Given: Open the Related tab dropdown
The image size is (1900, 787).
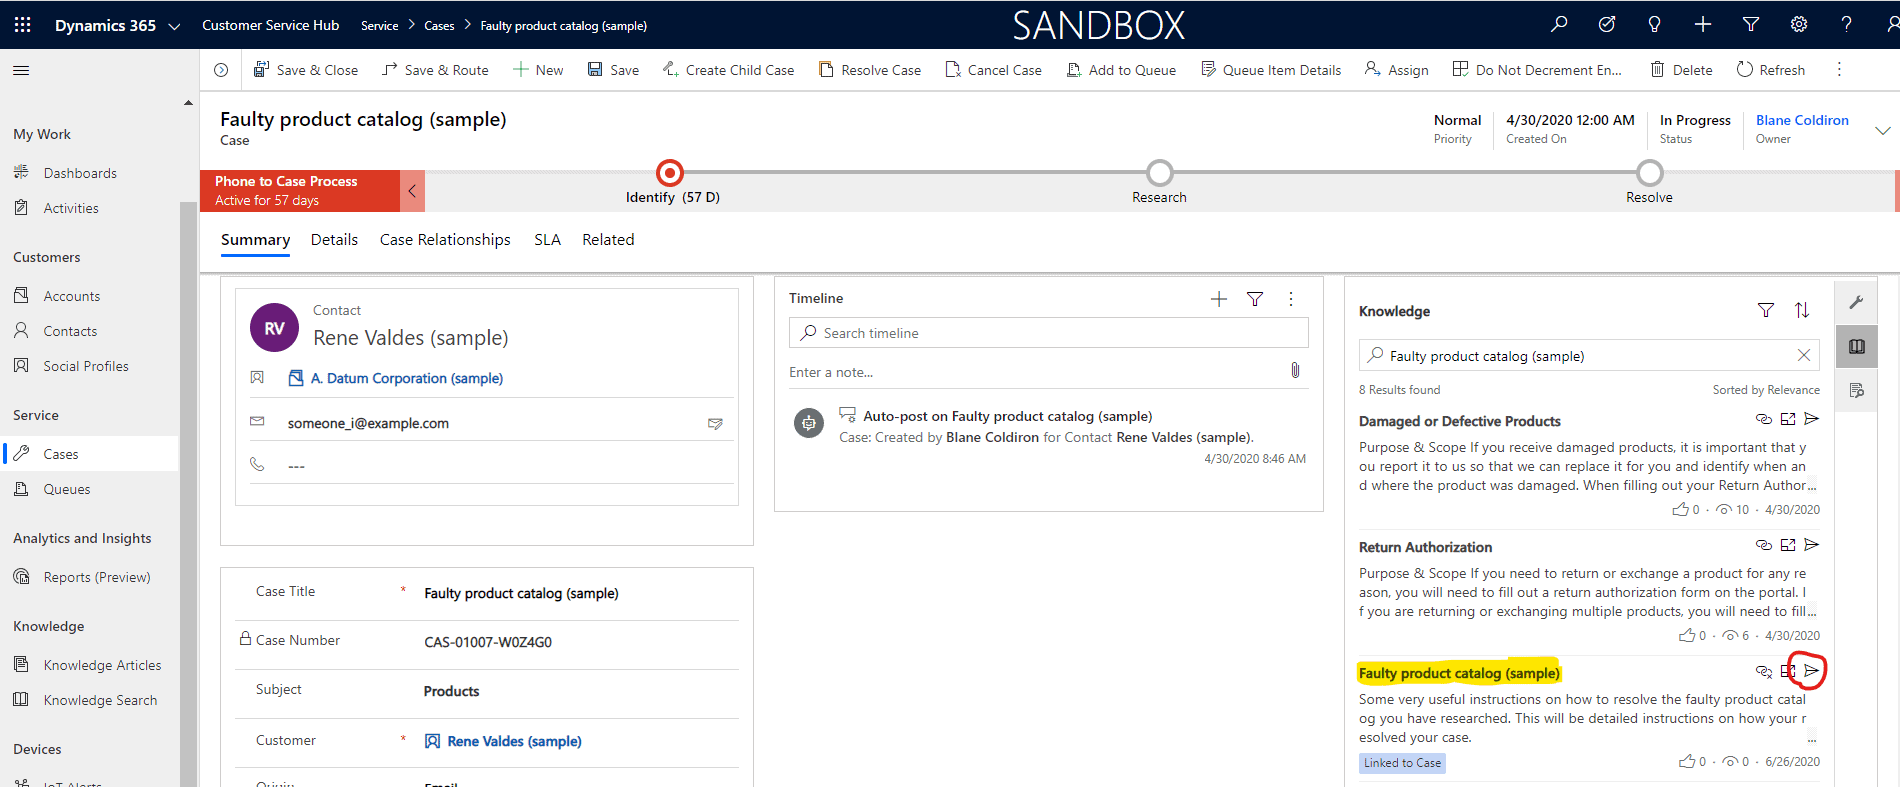Looking at the screenshot, I should click(608, 240).
